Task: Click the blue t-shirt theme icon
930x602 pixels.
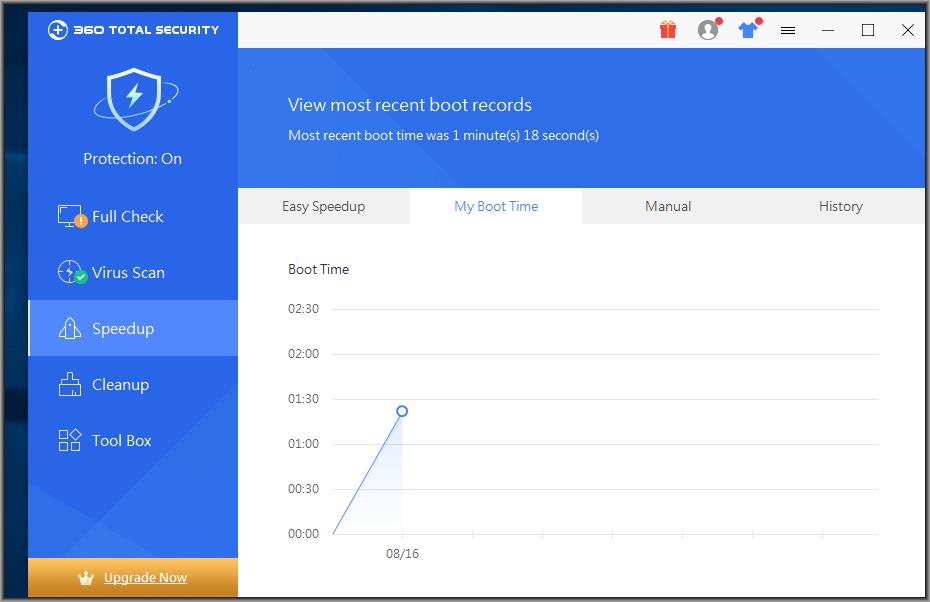Action: [748, 30]
